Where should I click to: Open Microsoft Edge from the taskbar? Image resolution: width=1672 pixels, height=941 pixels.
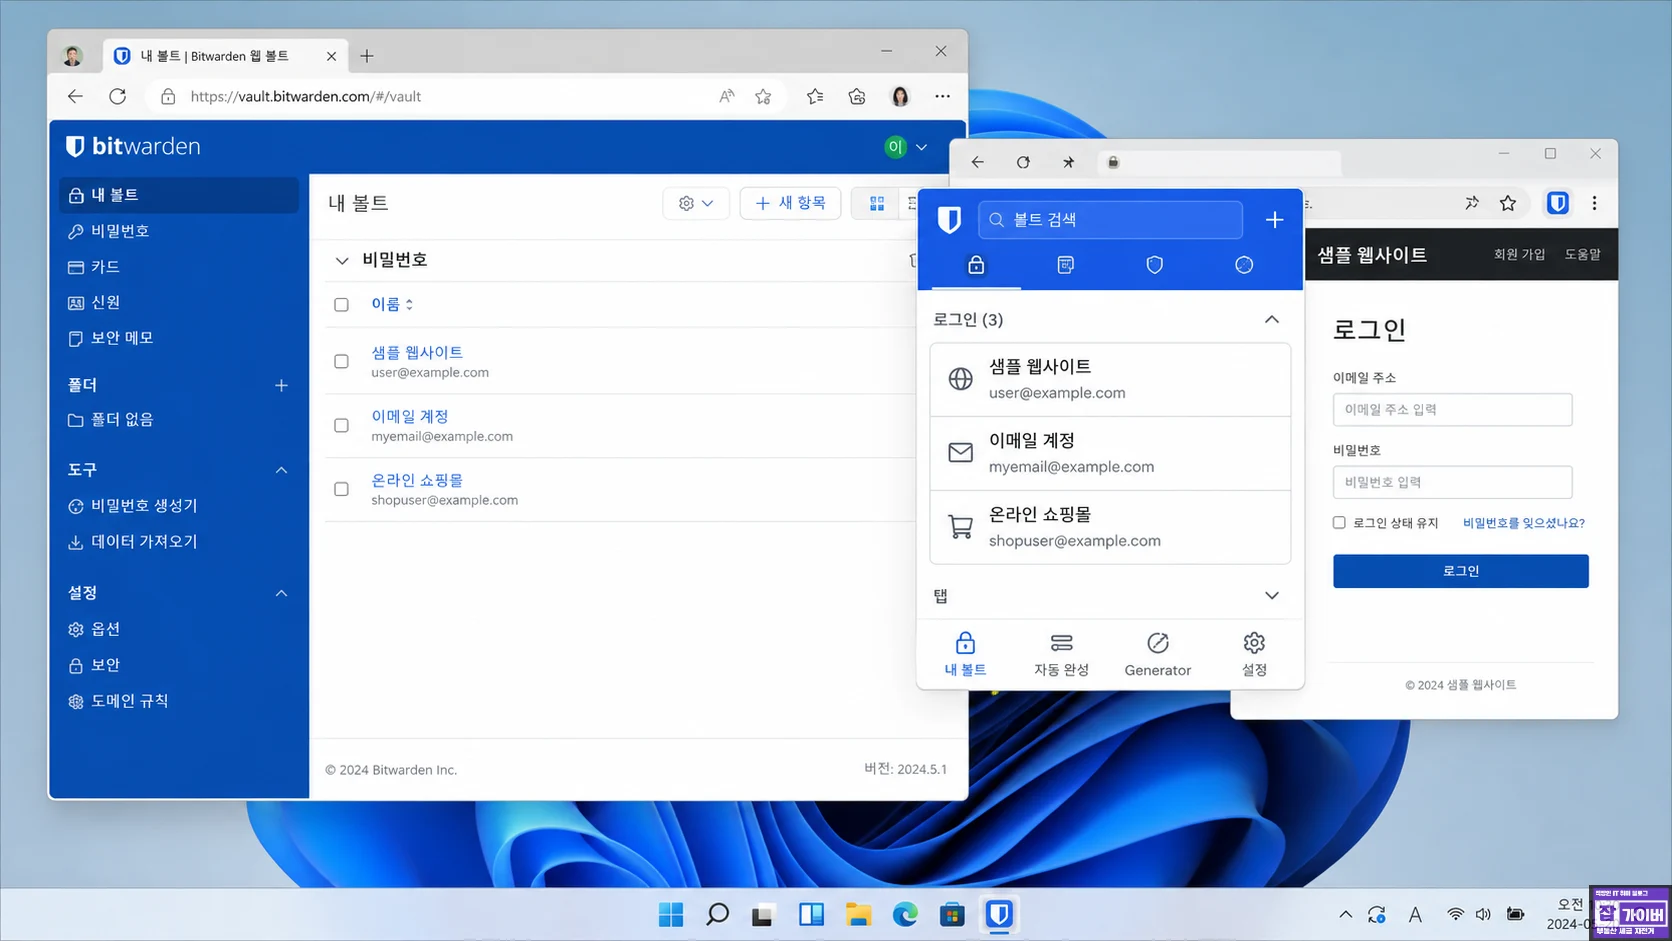905,914
